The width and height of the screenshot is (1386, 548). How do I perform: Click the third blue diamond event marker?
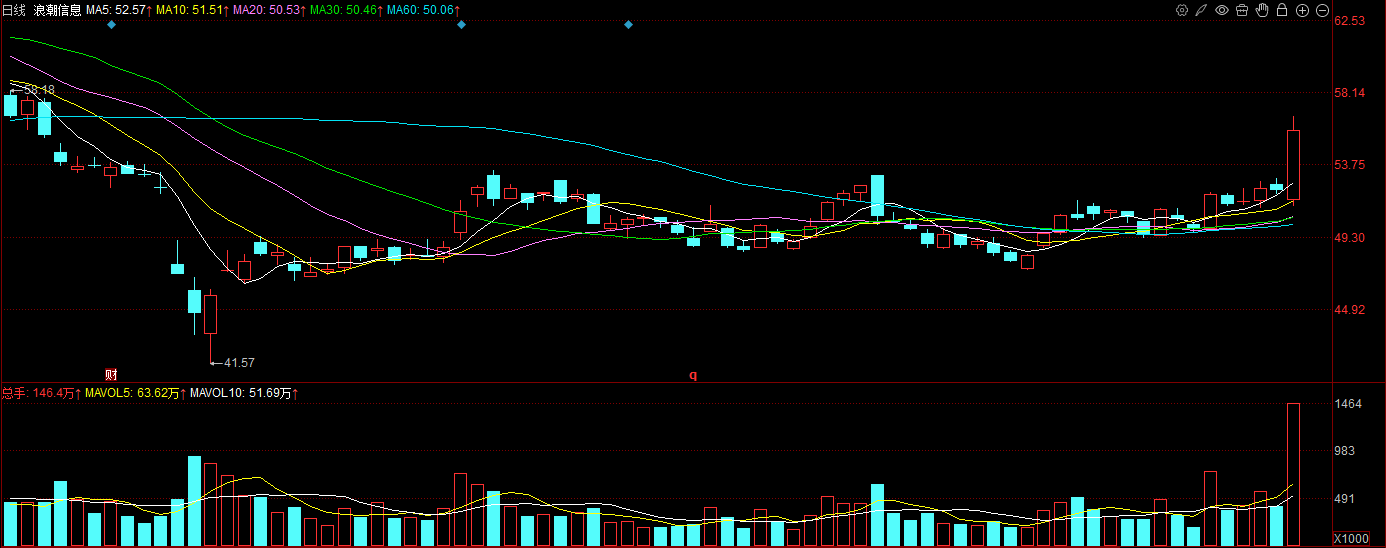[628, 24]
